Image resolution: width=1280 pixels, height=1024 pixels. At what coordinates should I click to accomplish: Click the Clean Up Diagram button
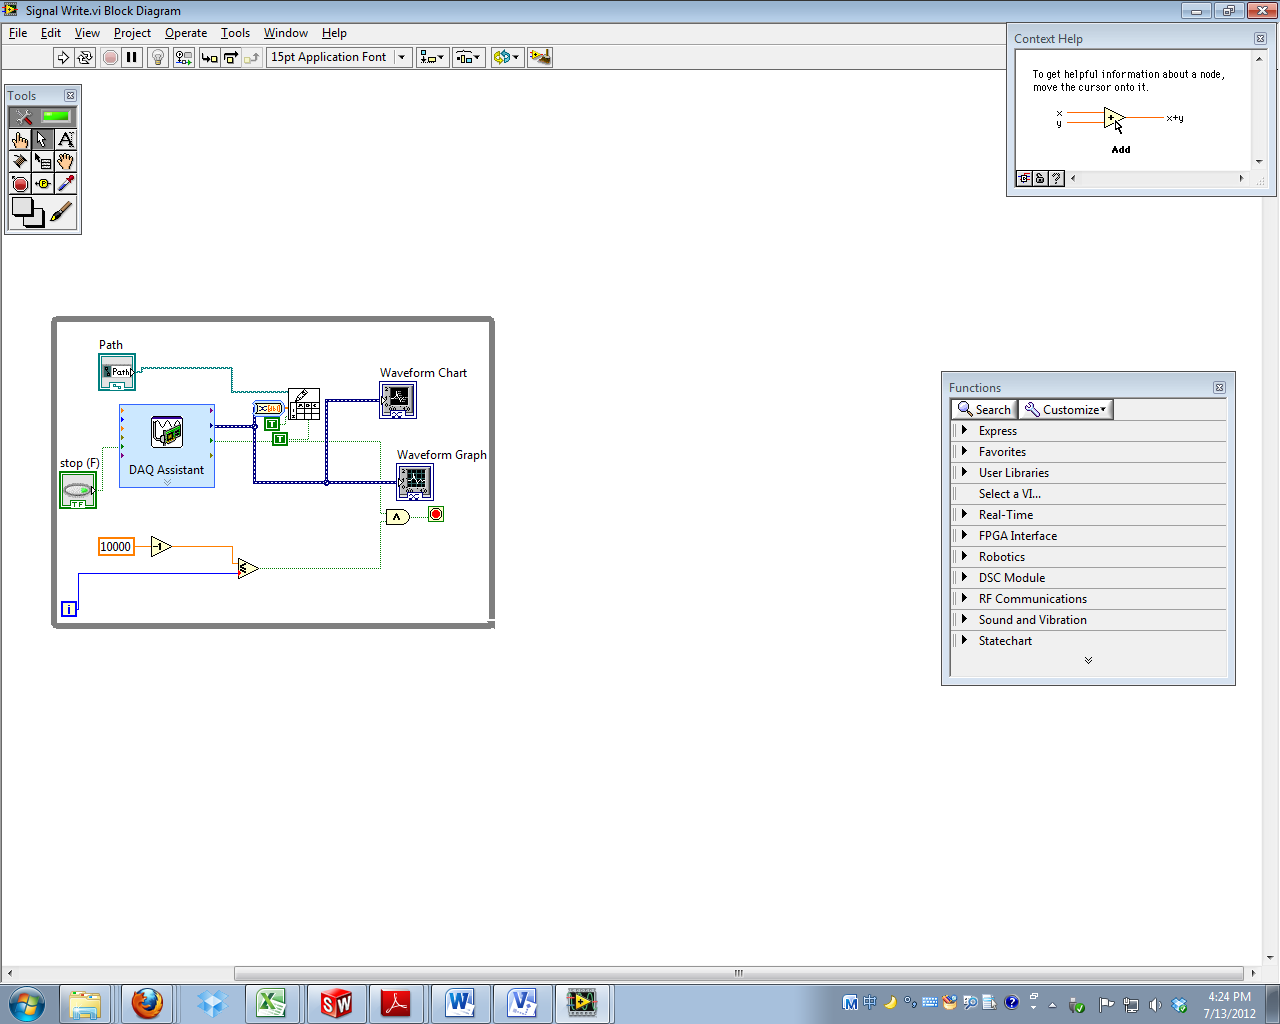(x=540, y=57)
